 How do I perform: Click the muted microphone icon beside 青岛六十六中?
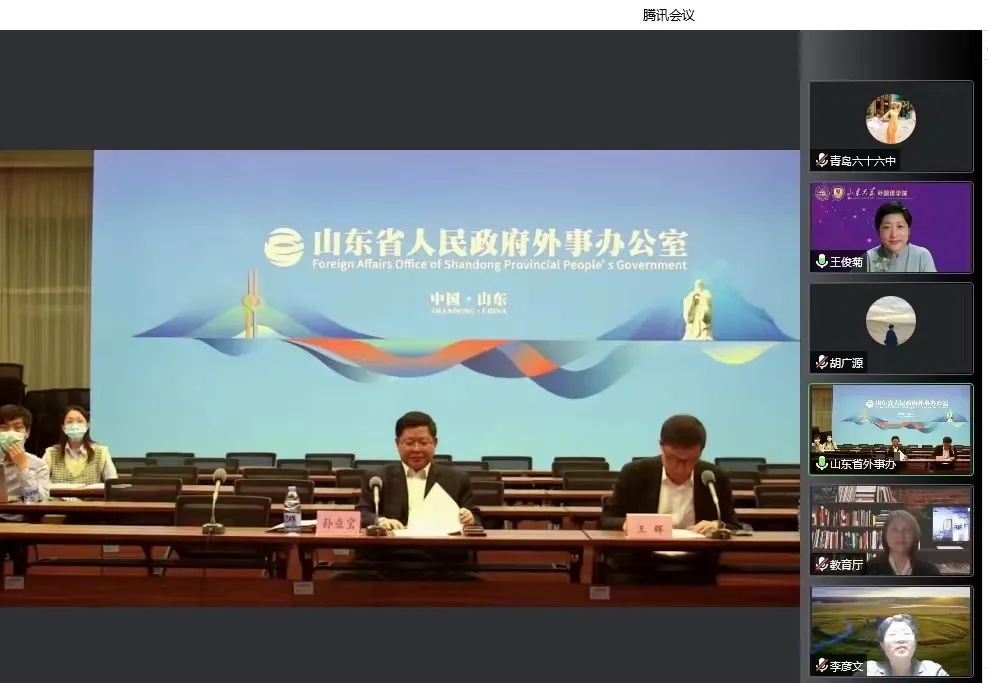tap(821, 160)
